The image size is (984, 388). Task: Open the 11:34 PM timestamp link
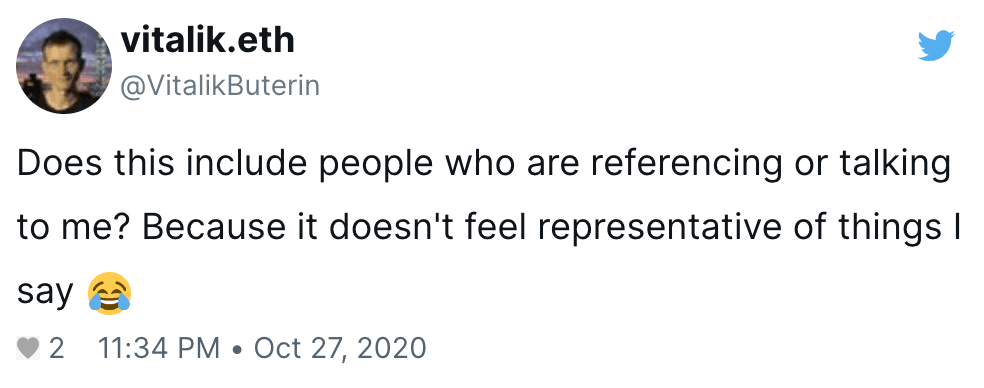159,348
